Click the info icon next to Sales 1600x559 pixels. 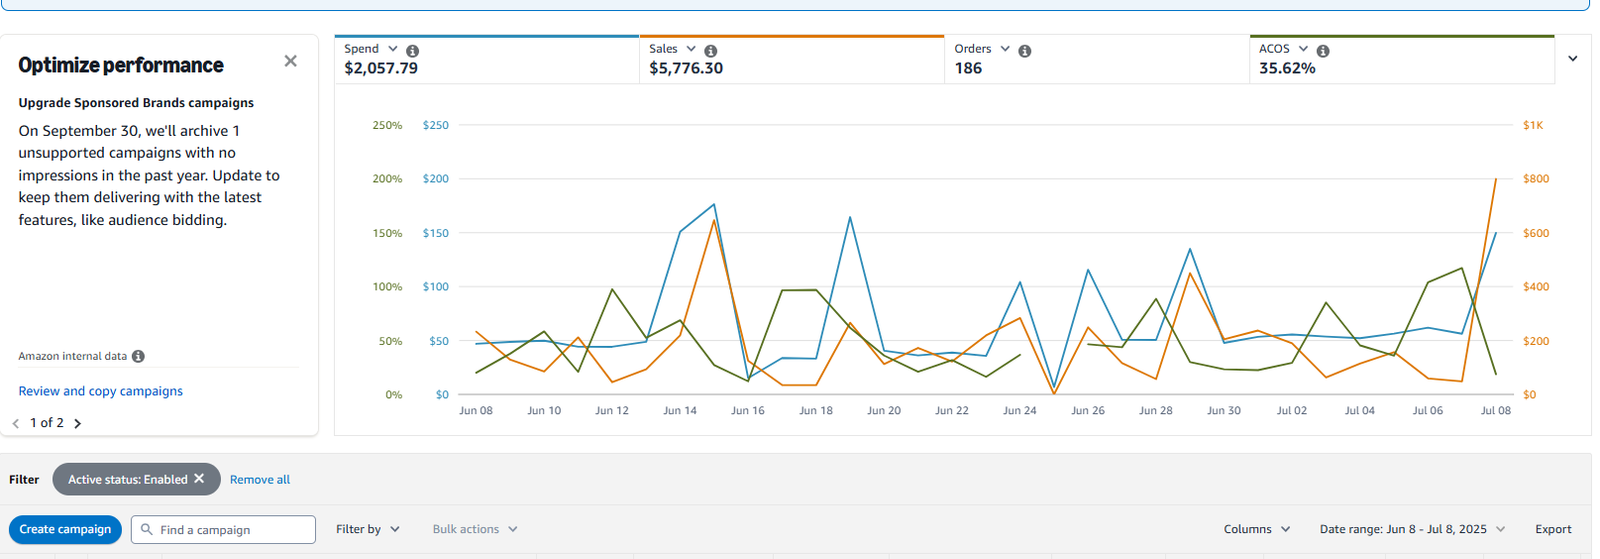tap(710, 51)
